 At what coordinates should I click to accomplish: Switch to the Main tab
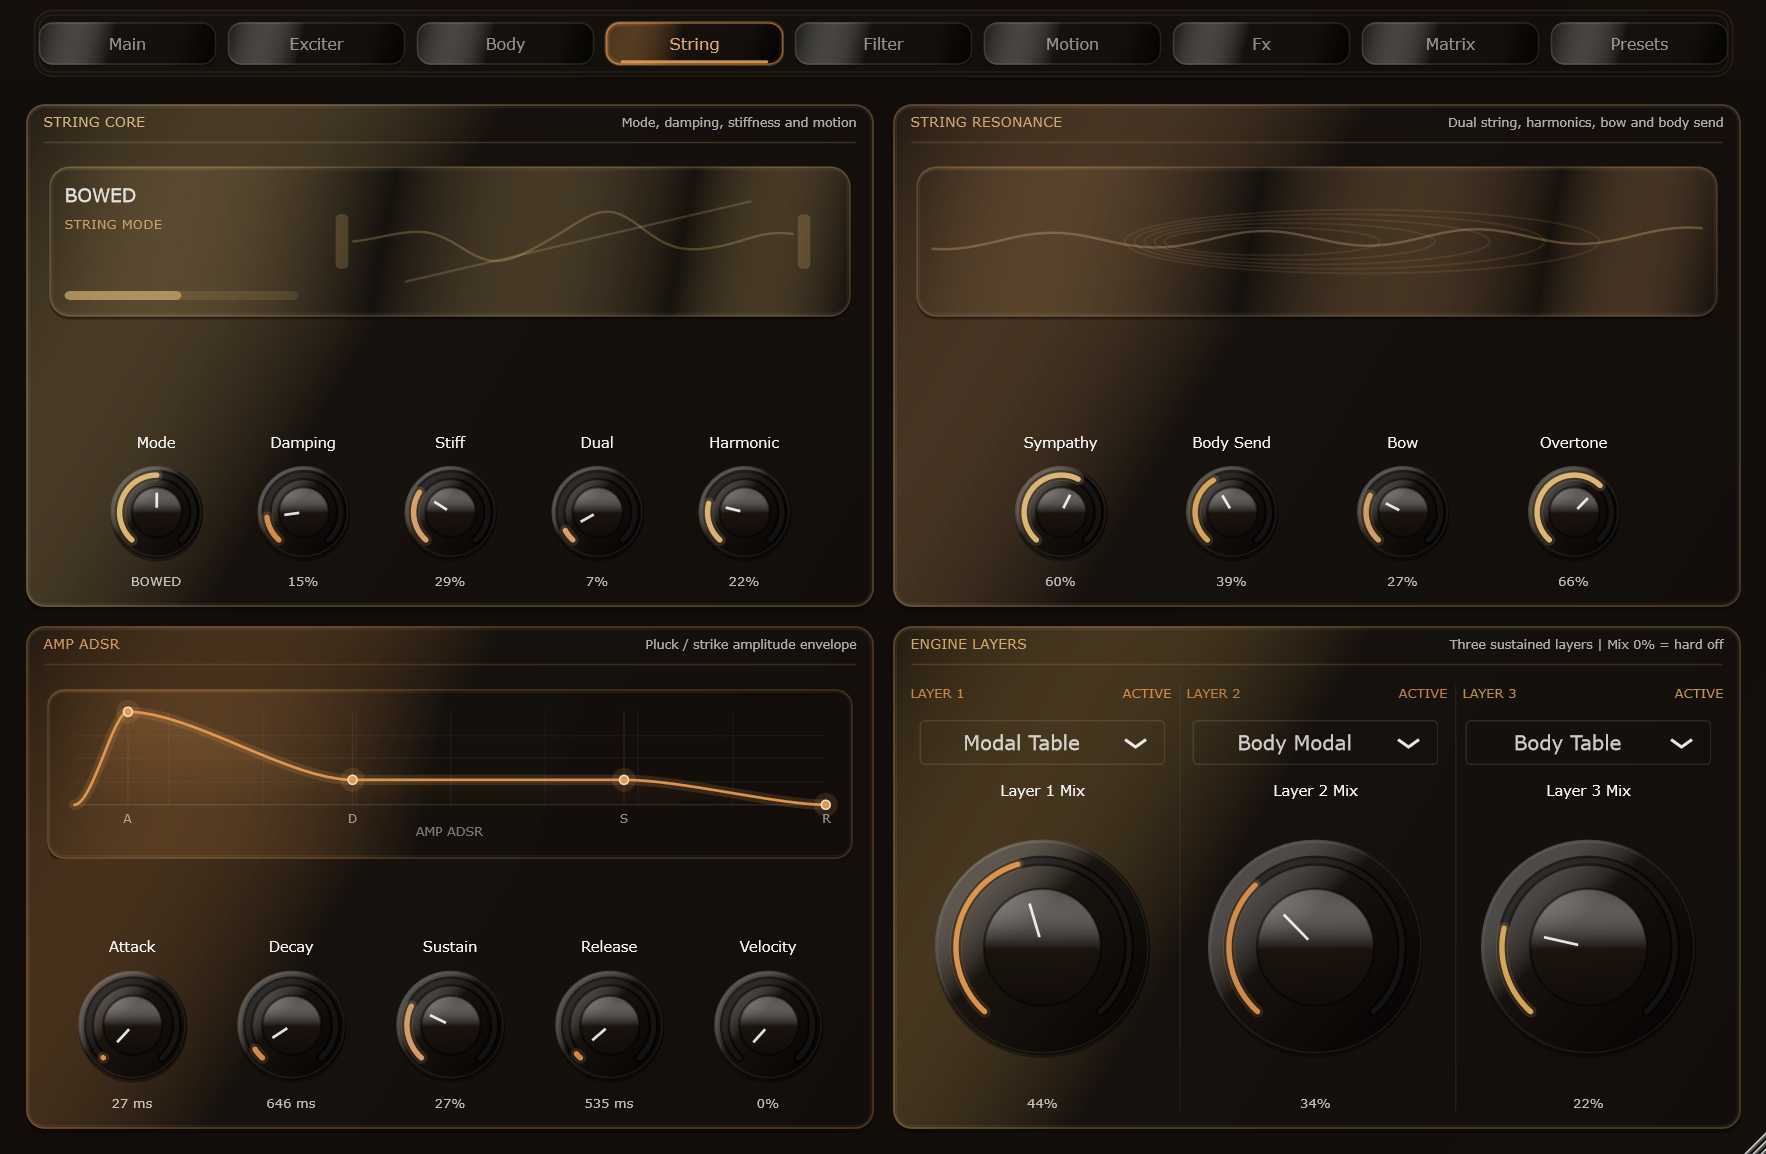point(127,44)
